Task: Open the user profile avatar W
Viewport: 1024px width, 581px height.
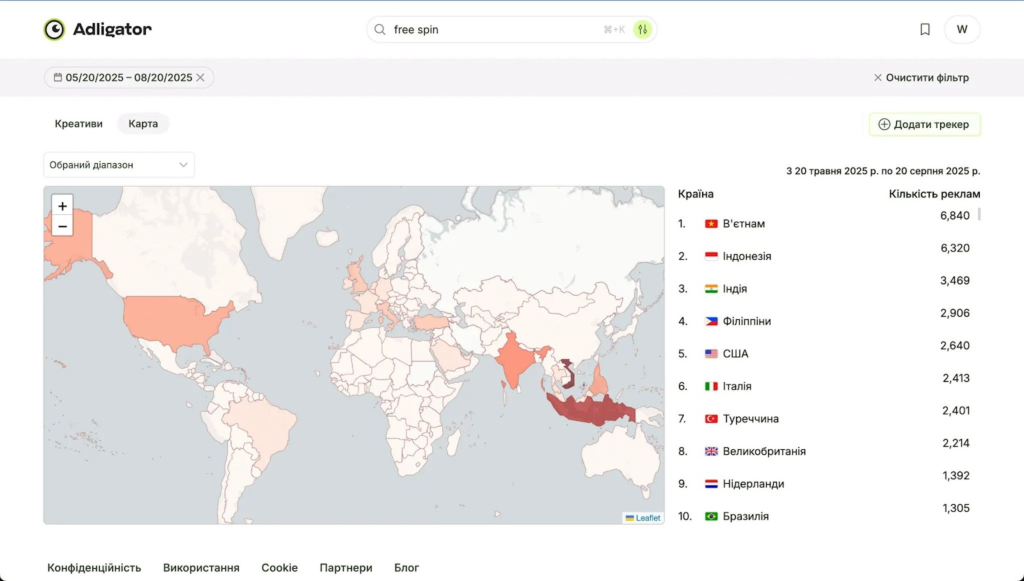Action: tap(962, 30)
